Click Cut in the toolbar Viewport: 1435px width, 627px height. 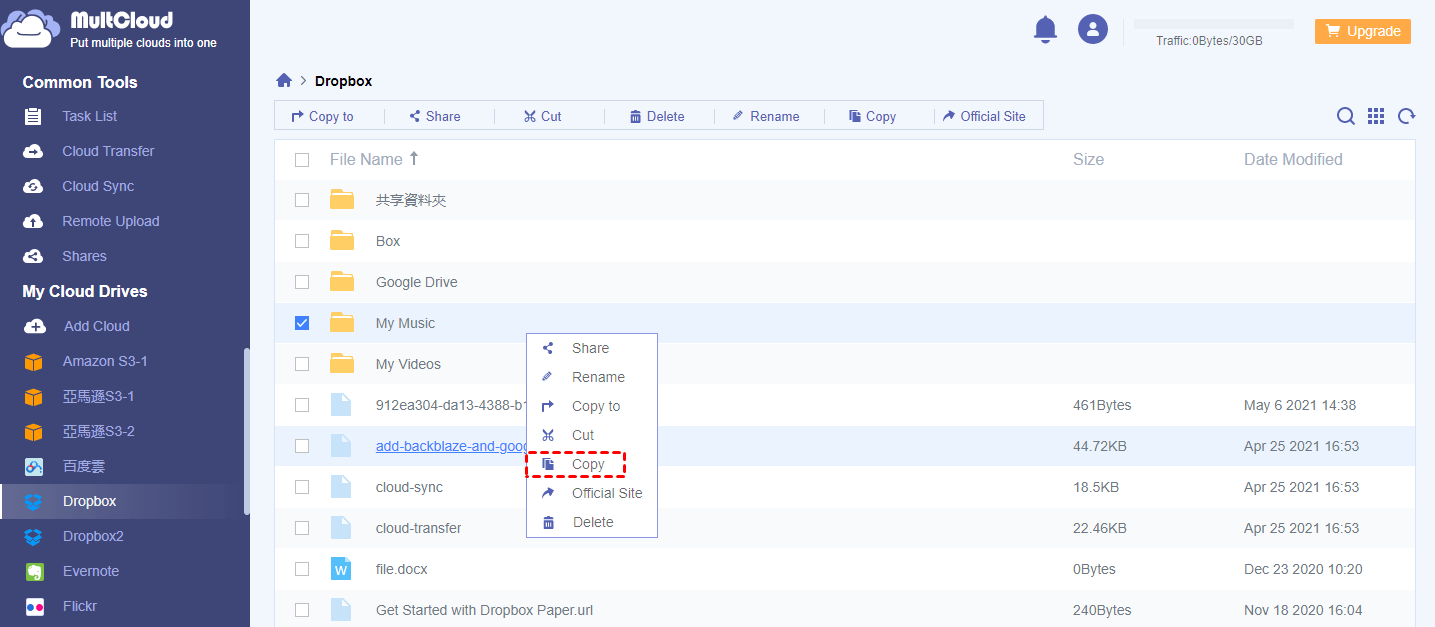pos(543,116)
